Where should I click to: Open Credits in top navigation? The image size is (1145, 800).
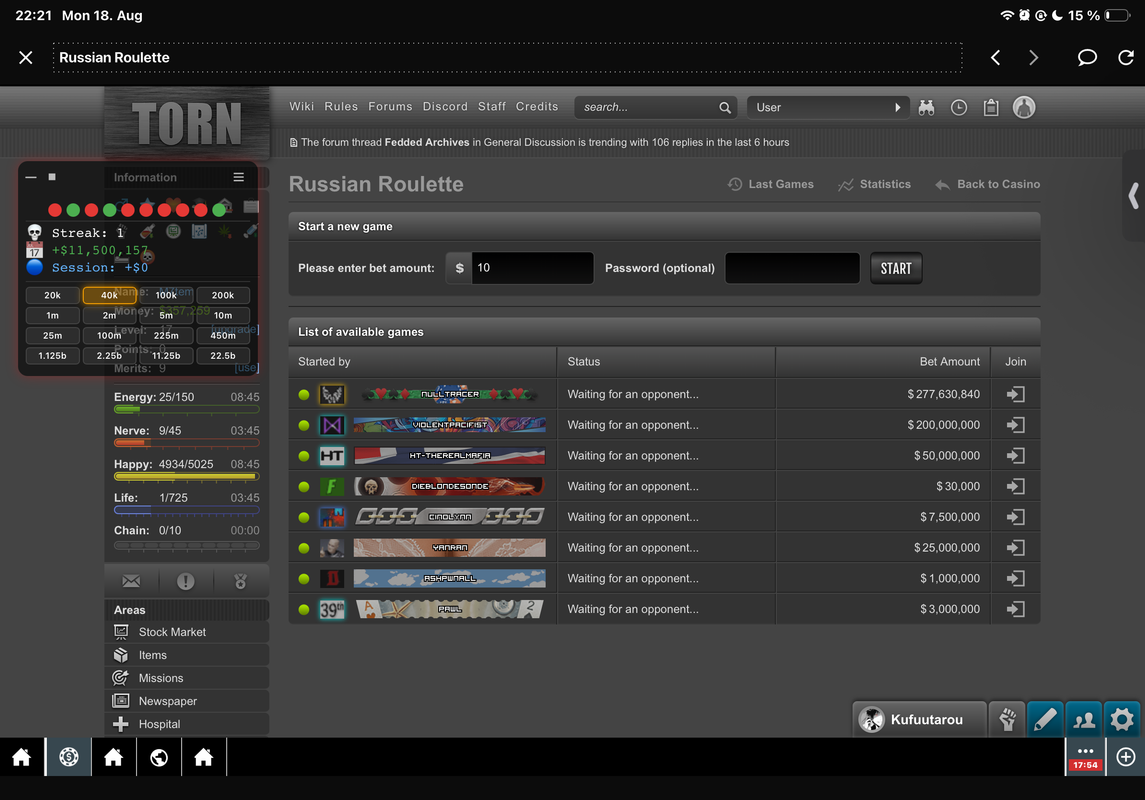537,107
